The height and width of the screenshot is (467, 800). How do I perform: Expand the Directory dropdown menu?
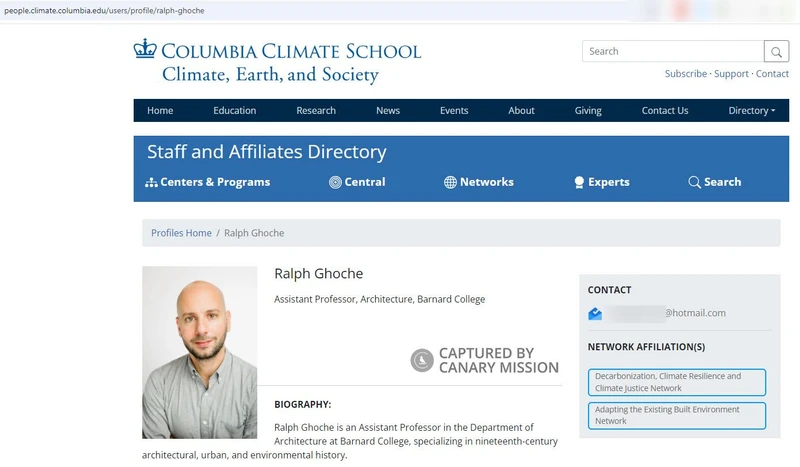coord(752,111)
